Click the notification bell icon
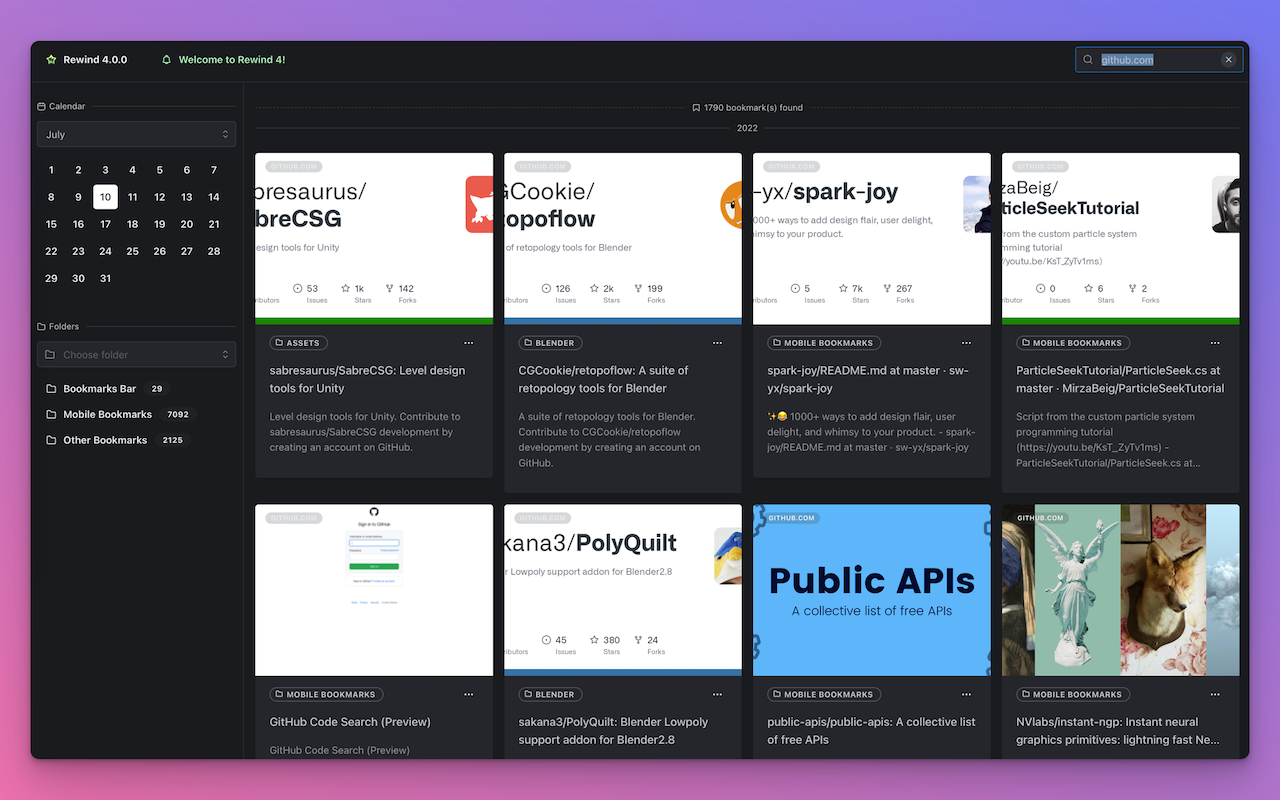Screen dimensions: 1280x800 [x=167, y=60]
